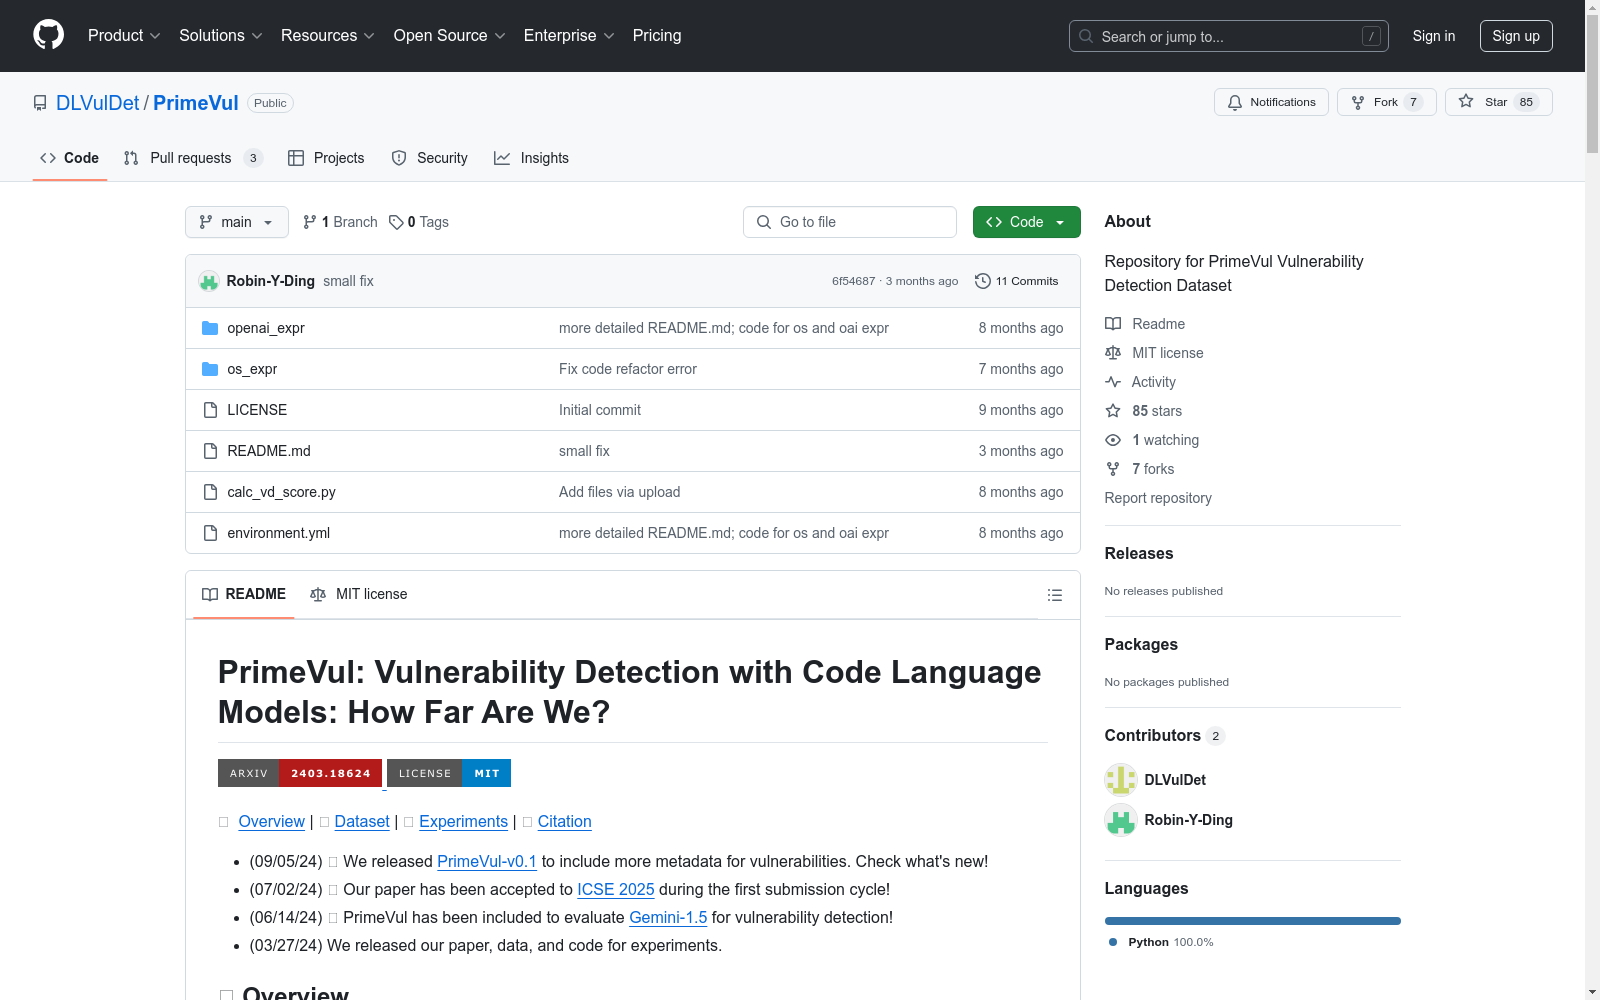This screenshot has width=1600, height=1000.
Task: Expand the Enterprise menu
Action: coord(569,36)
